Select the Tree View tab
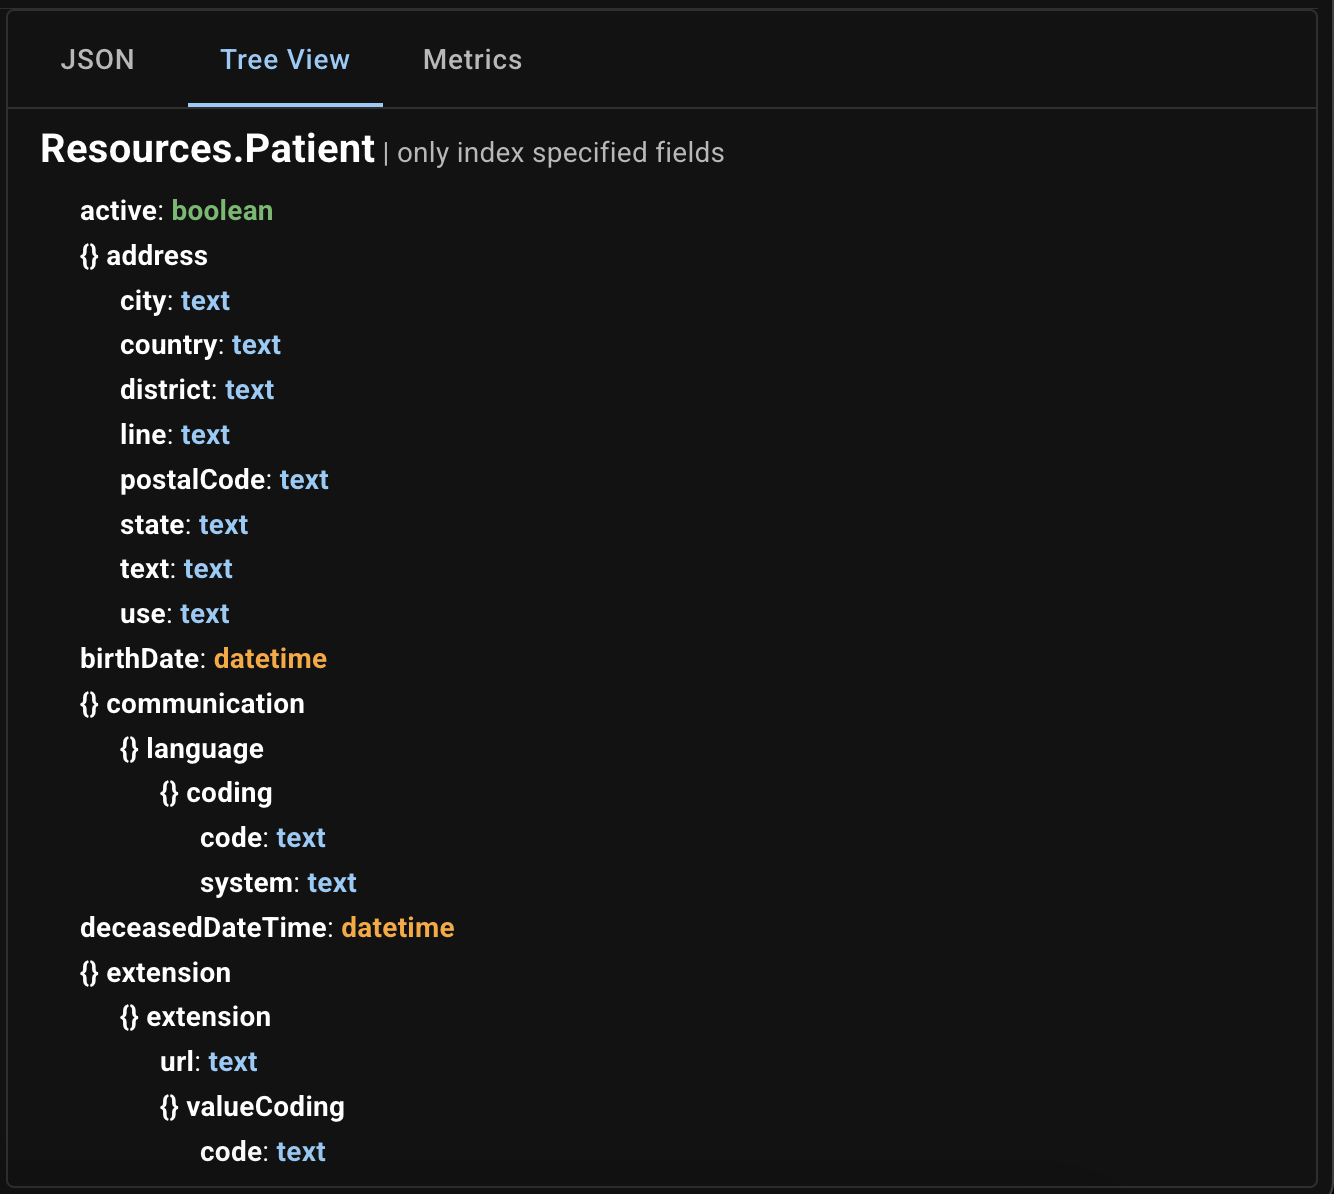Screen dimensions: 1334x1194 (x=285, y=60)
